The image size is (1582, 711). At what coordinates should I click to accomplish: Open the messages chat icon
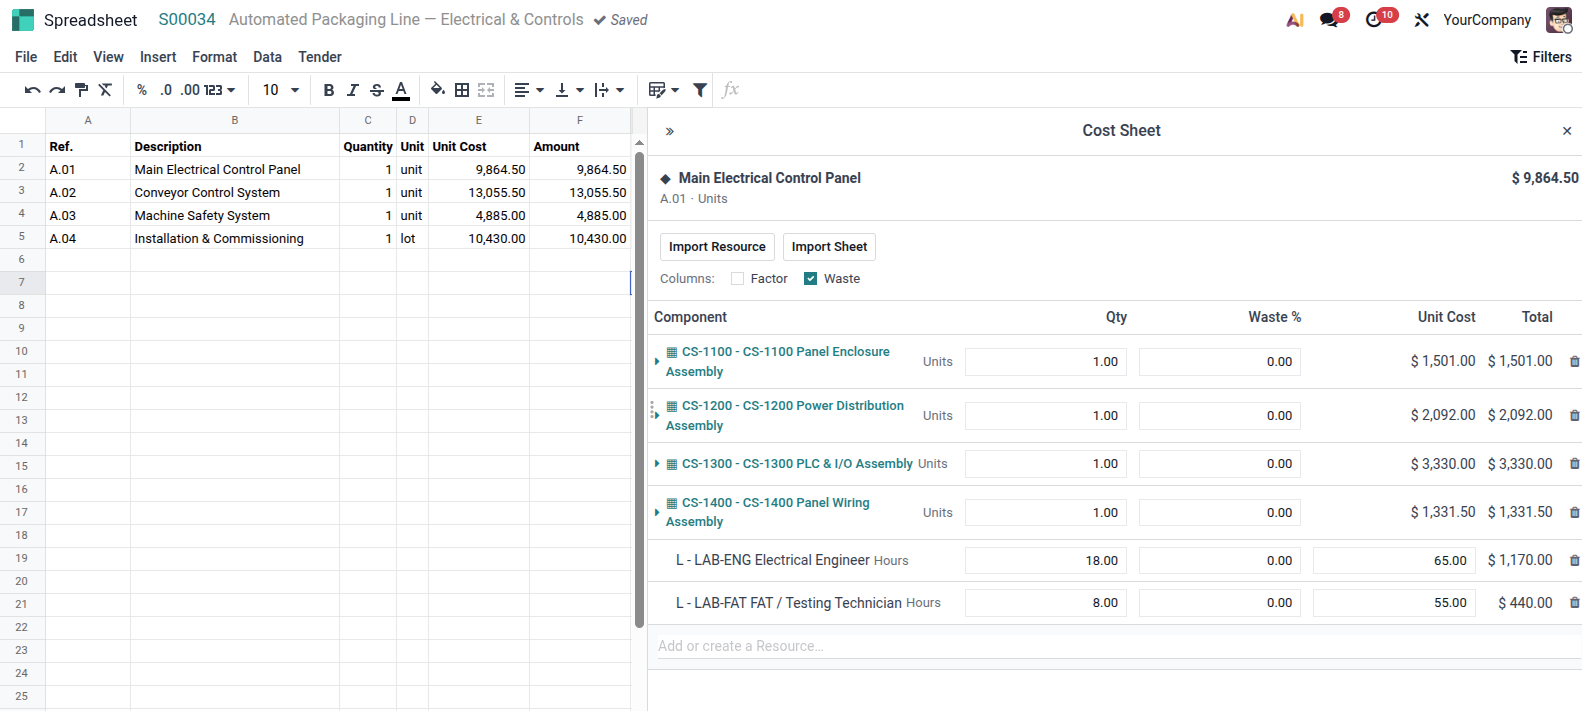(1329, 20)
